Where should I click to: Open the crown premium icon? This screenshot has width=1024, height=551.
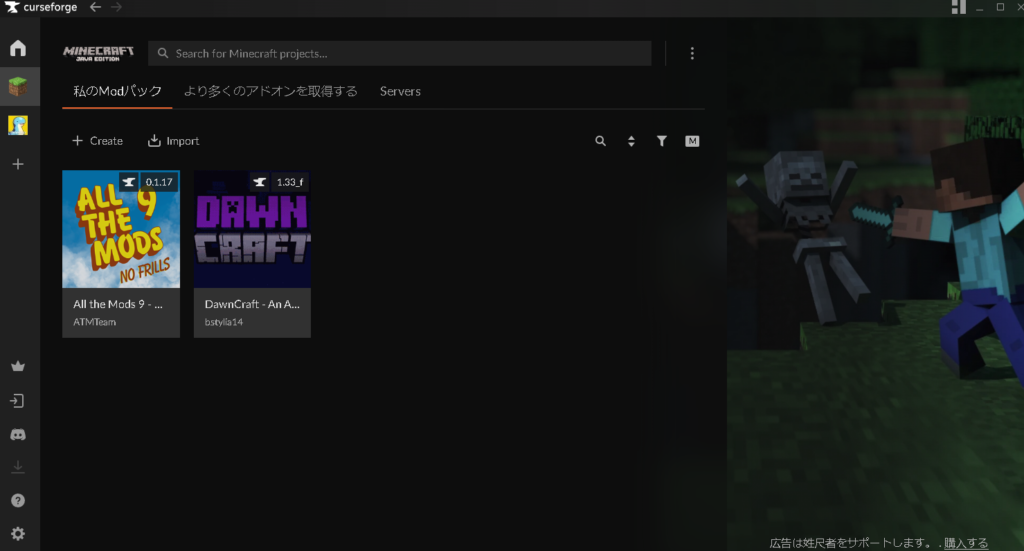pyautogui.click(x=18, y=367)
